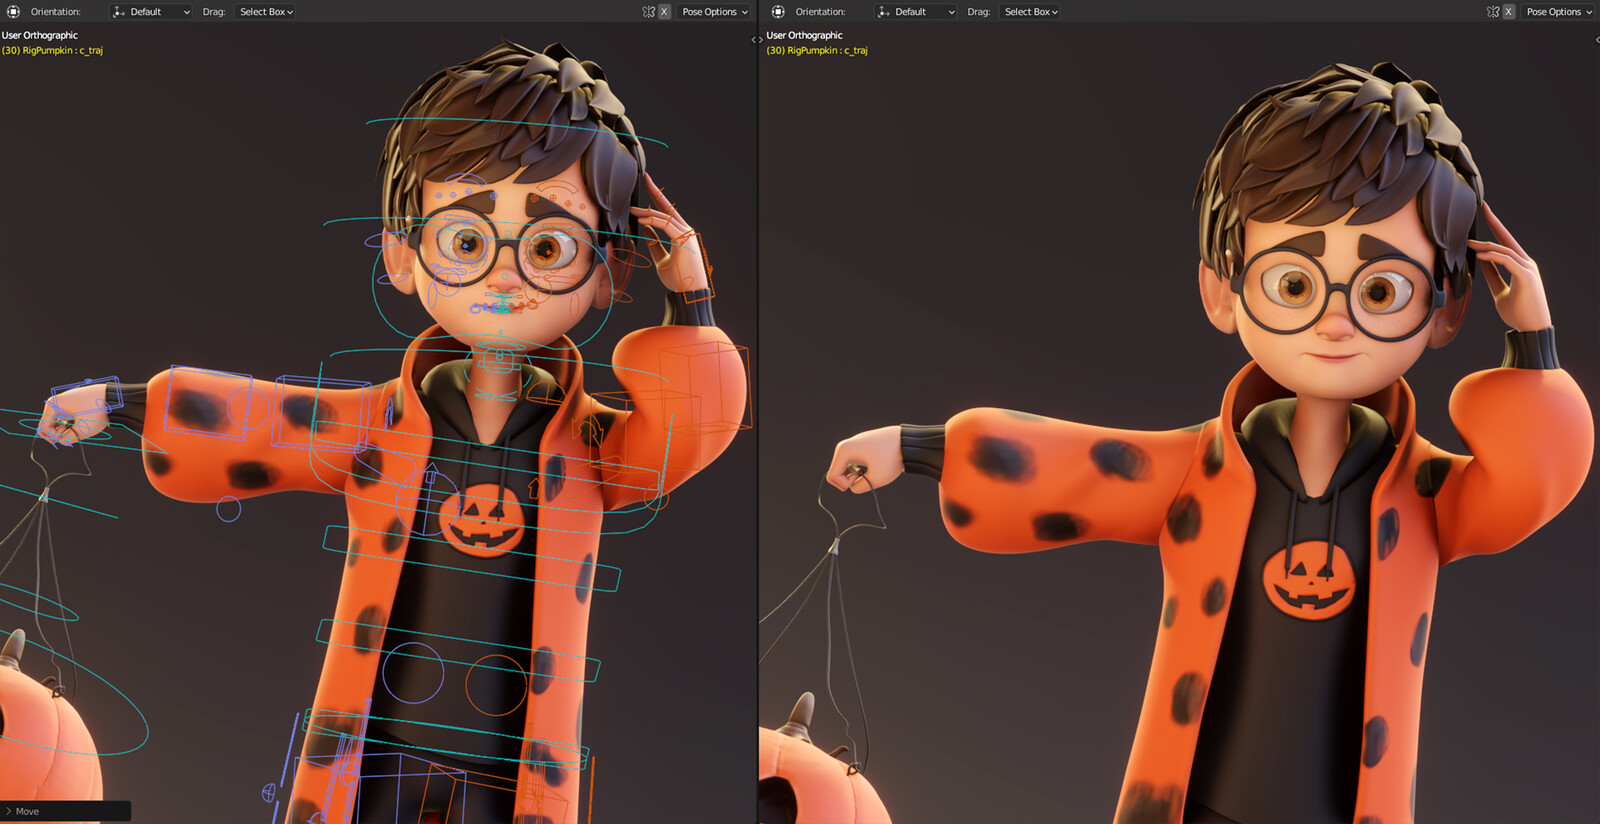Open Drag 'Select Box' dropdown in left viewport
1600x824 pixels.
[x=266, y=12]
